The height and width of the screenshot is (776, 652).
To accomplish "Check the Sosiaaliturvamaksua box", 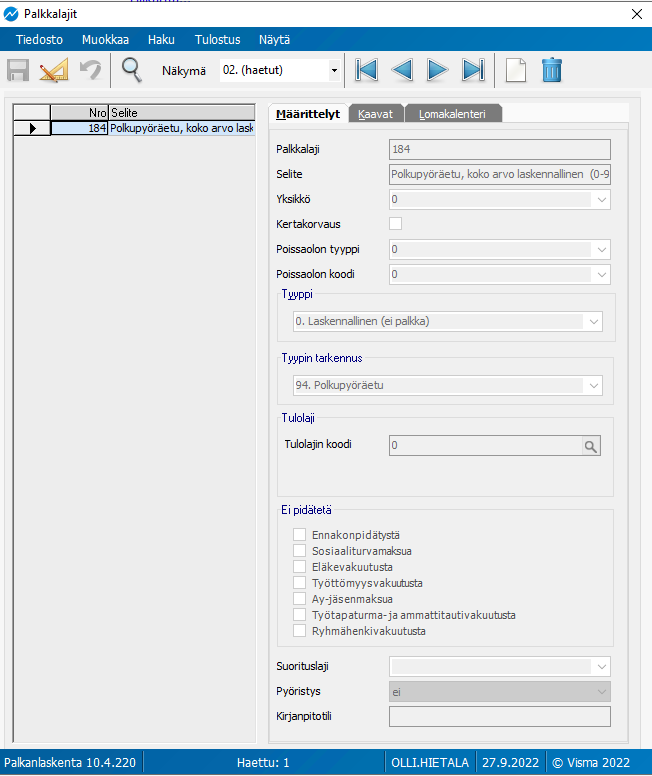I will coord(300,551).
